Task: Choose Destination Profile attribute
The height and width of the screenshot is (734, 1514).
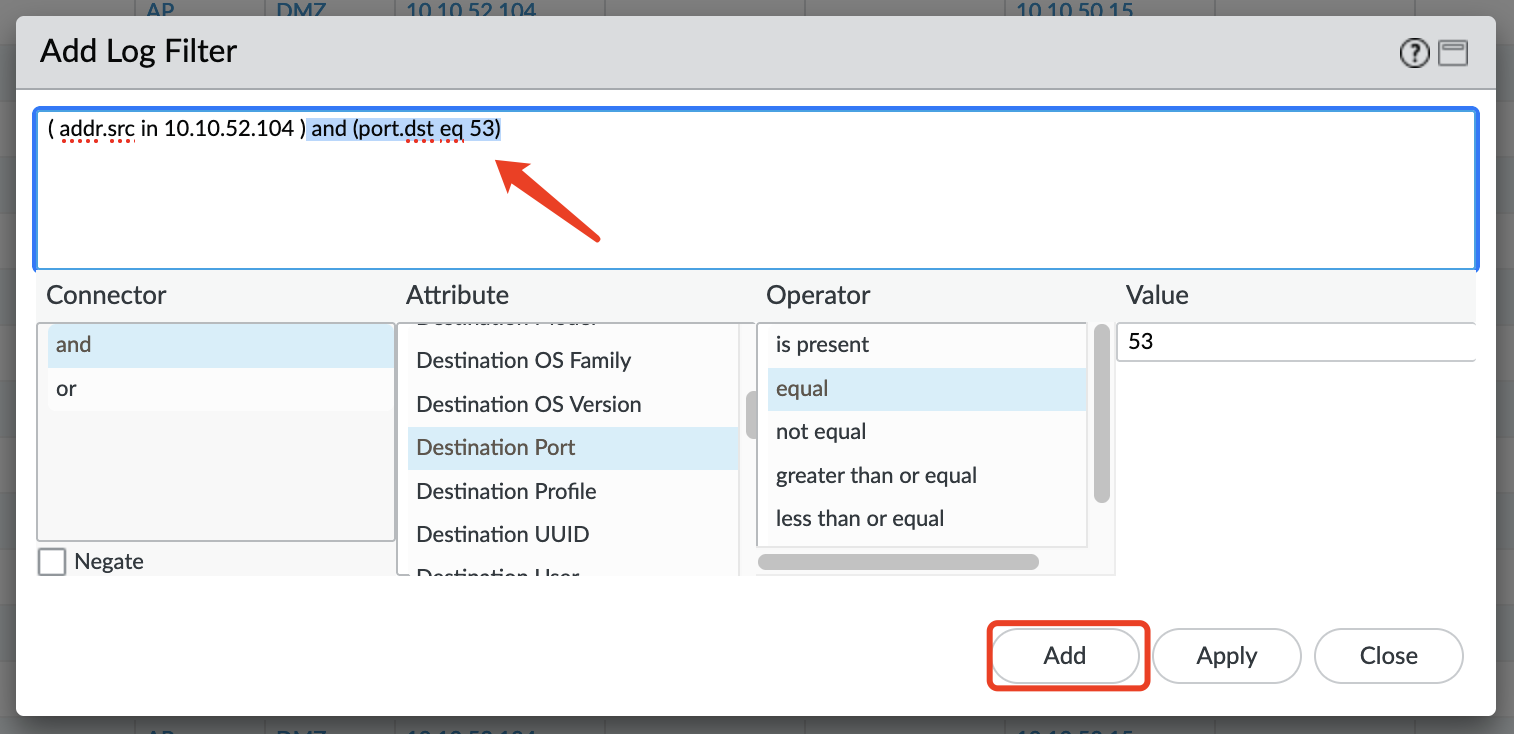Action: coord(573,492)
